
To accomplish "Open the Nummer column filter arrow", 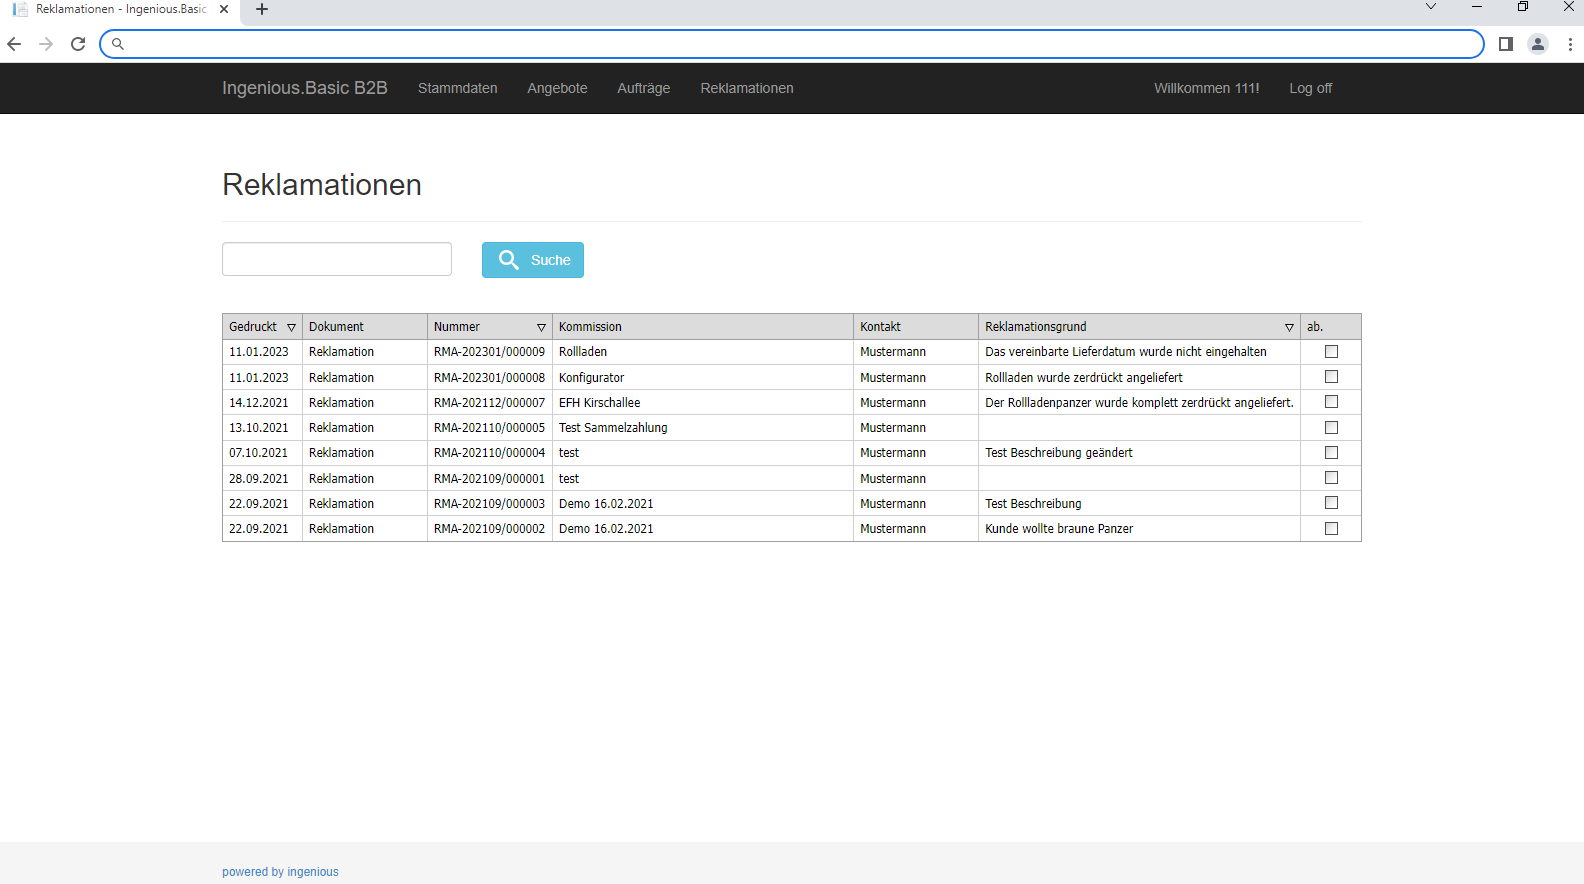I will click(x=542, y=327).
